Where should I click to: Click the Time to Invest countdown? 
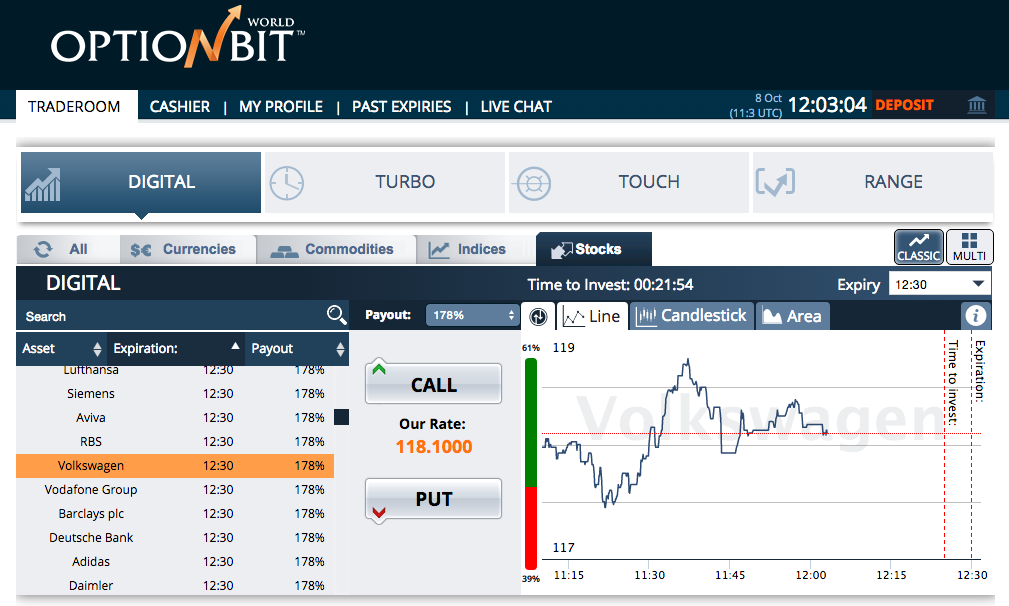(x=611, y=284)
